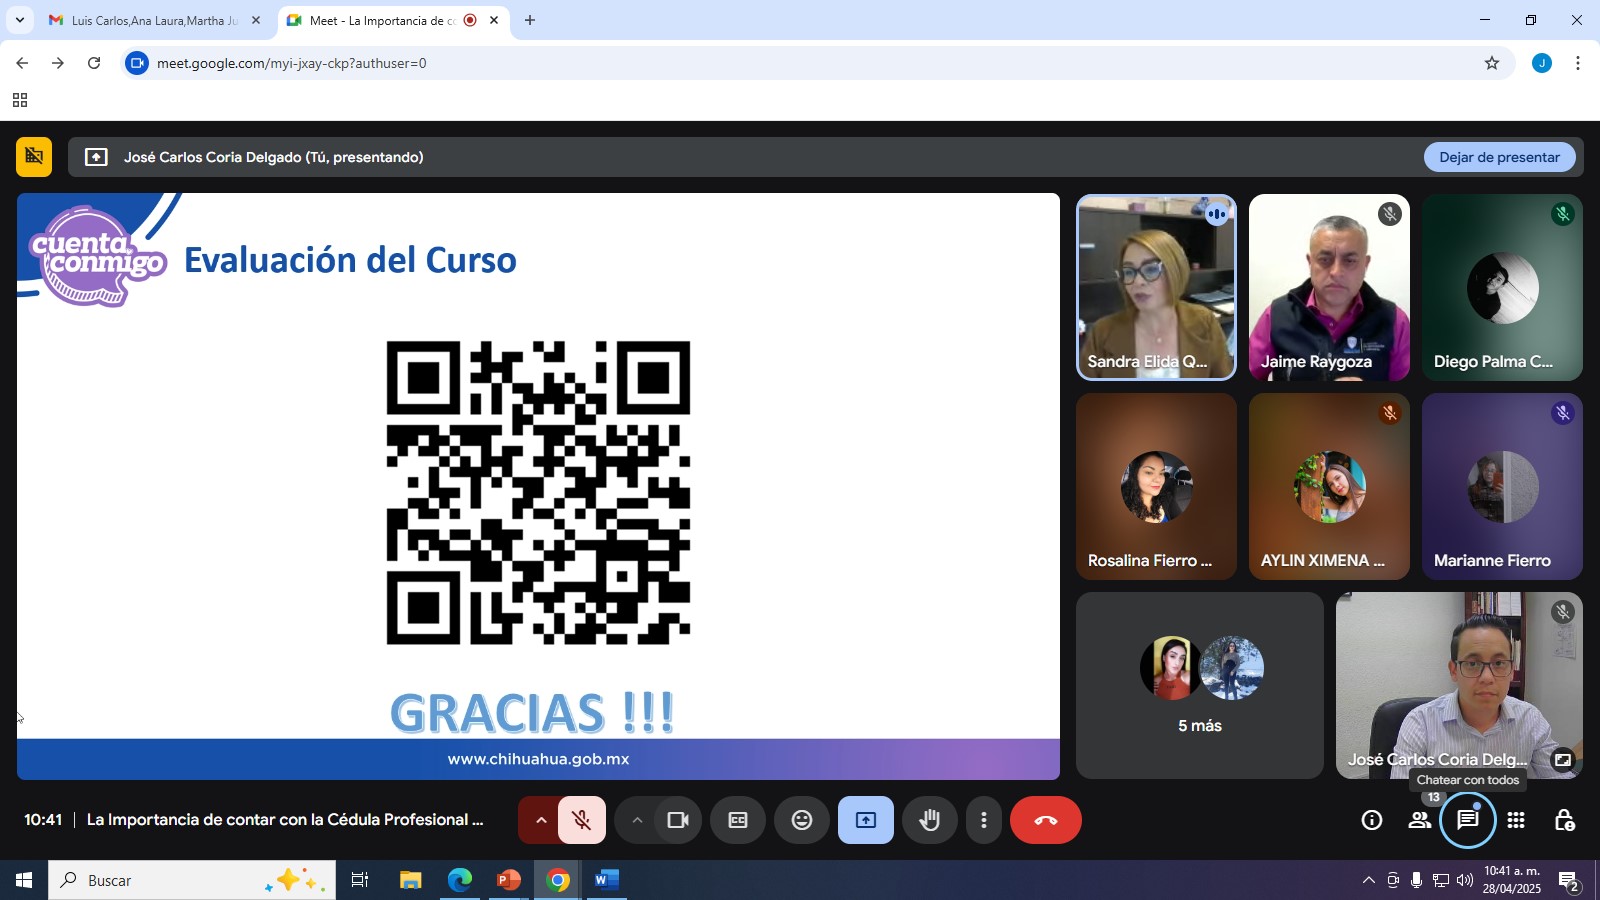This screenshot has width=1600, height=900.
Task: Leave the call with red hang-up button
Action: 1045,820
